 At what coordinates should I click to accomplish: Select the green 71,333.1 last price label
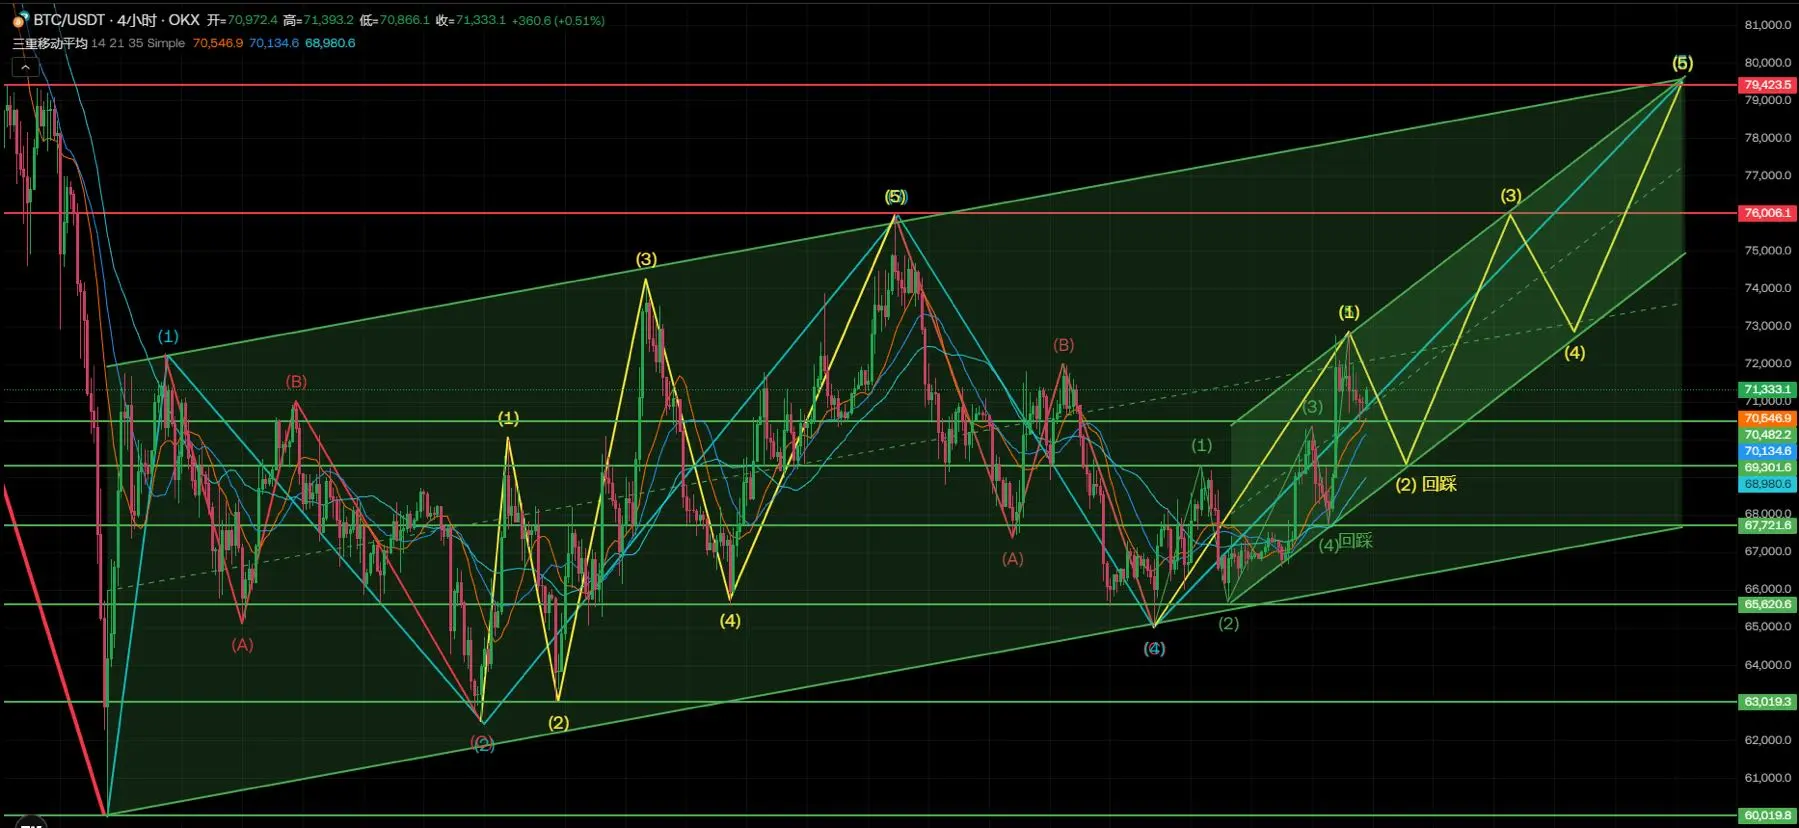1768,389
